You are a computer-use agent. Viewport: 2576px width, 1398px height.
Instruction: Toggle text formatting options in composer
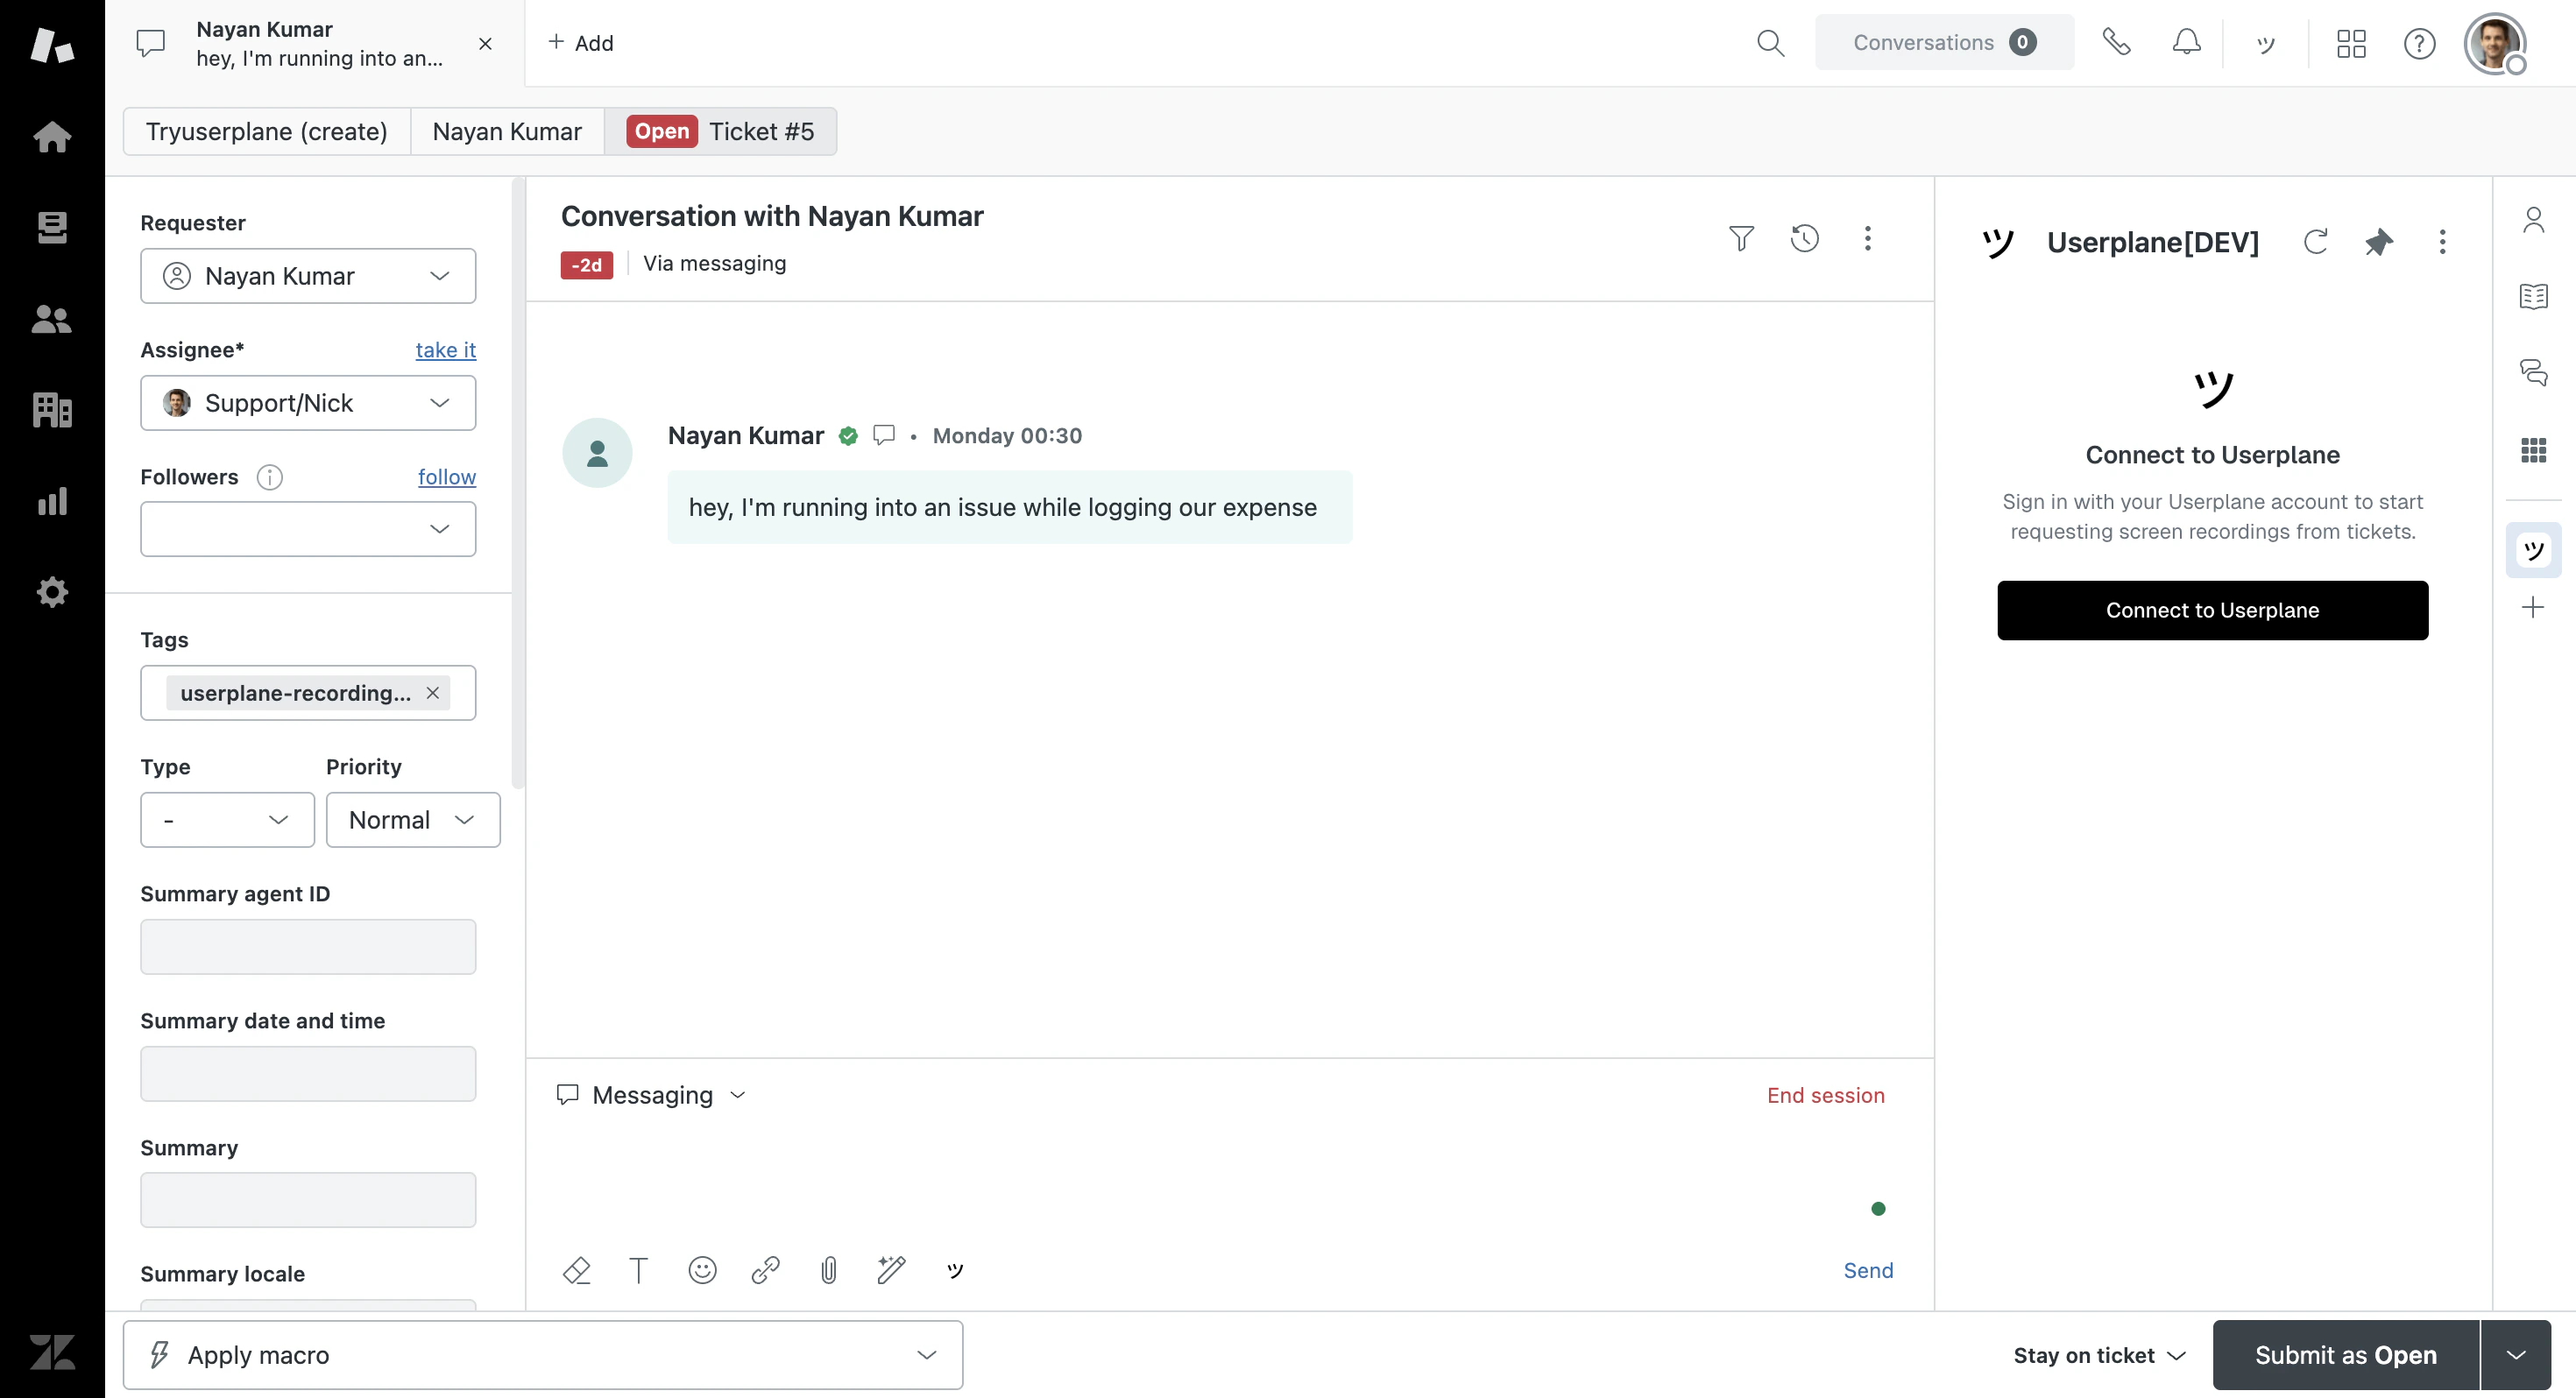[x=638, y=1270]
